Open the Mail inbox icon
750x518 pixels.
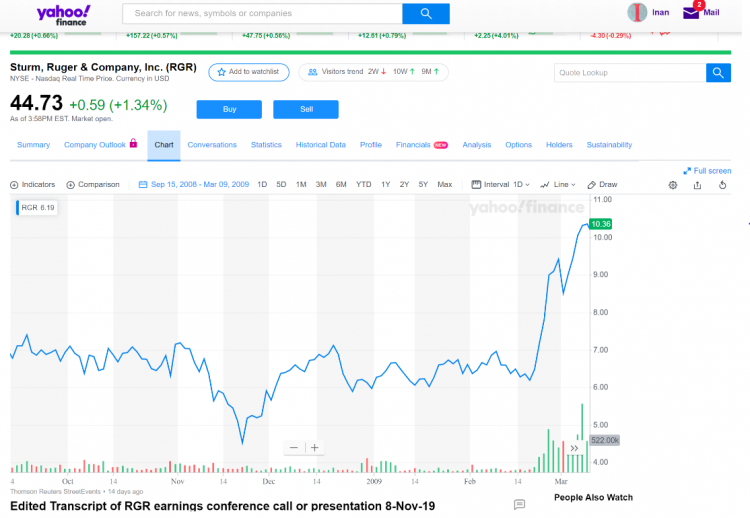pyautogui.click(x=692, y=13)
